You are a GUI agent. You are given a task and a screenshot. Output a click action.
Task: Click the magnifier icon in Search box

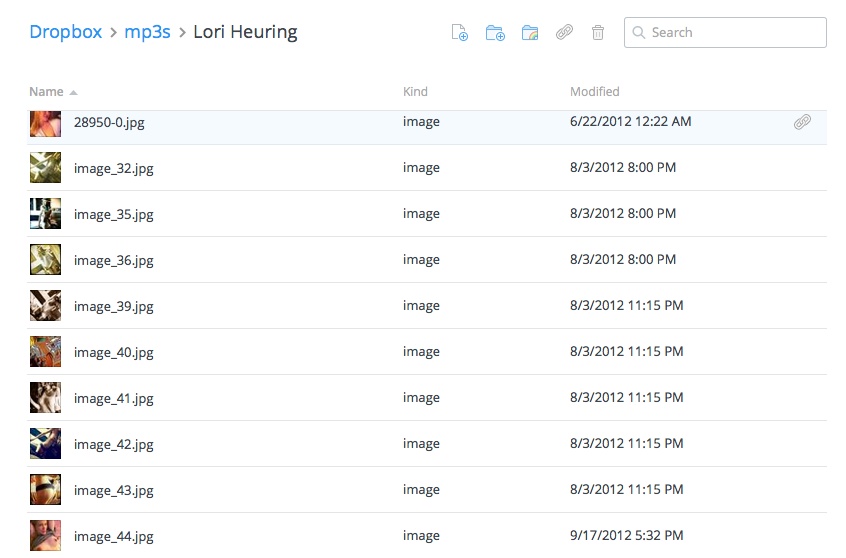(x=639, y=33)
